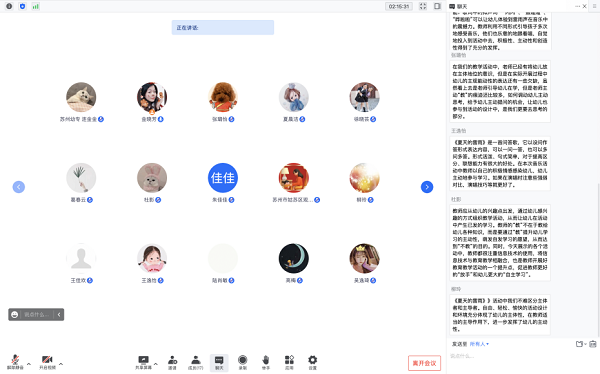Raise hand using the hand icon
Viewport: 600px width, 374px height.
pos(266,362)
